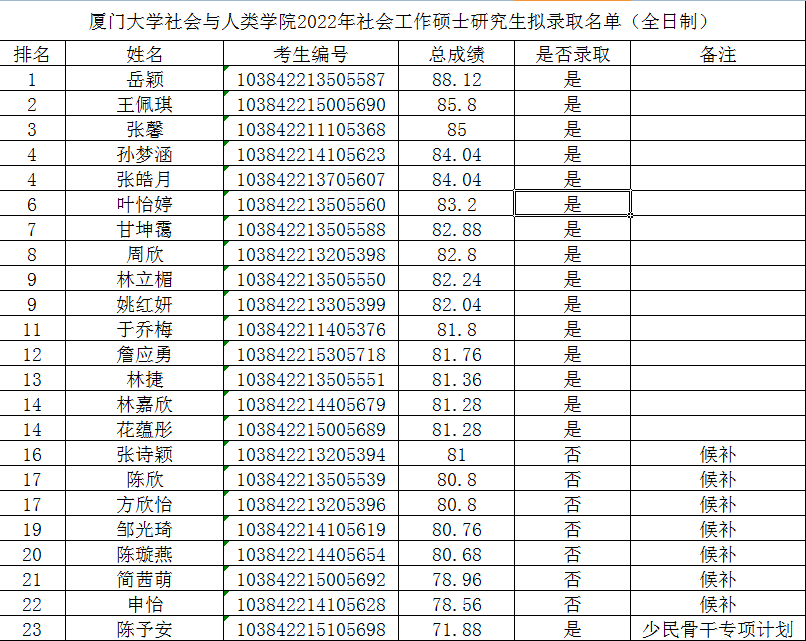Click candidate number 103842213505560
806x641 pixels.
click(311, 204)
